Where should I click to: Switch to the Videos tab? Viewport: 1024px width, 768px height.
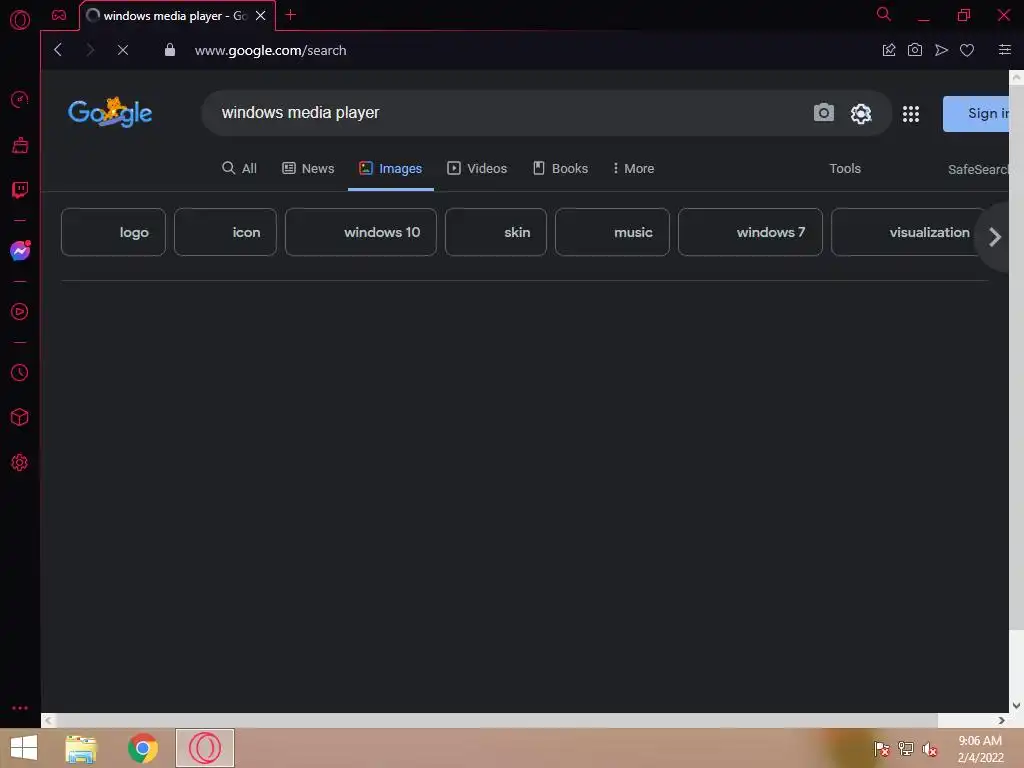pyautogui.click(x=477, y=168)
